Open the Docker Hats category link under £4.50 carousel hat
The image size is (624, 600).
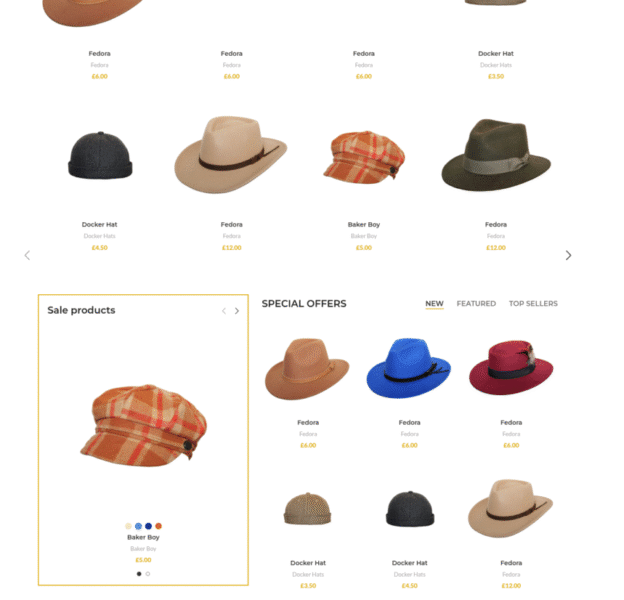99,236
